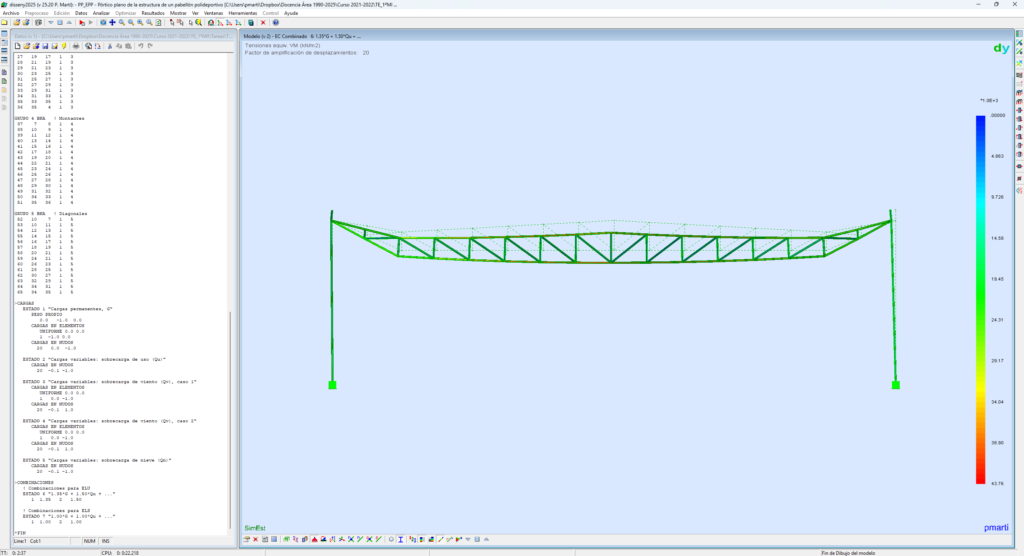Click the blue pan cross tool
The image size is (1024, 556).
tap(112, 22)
